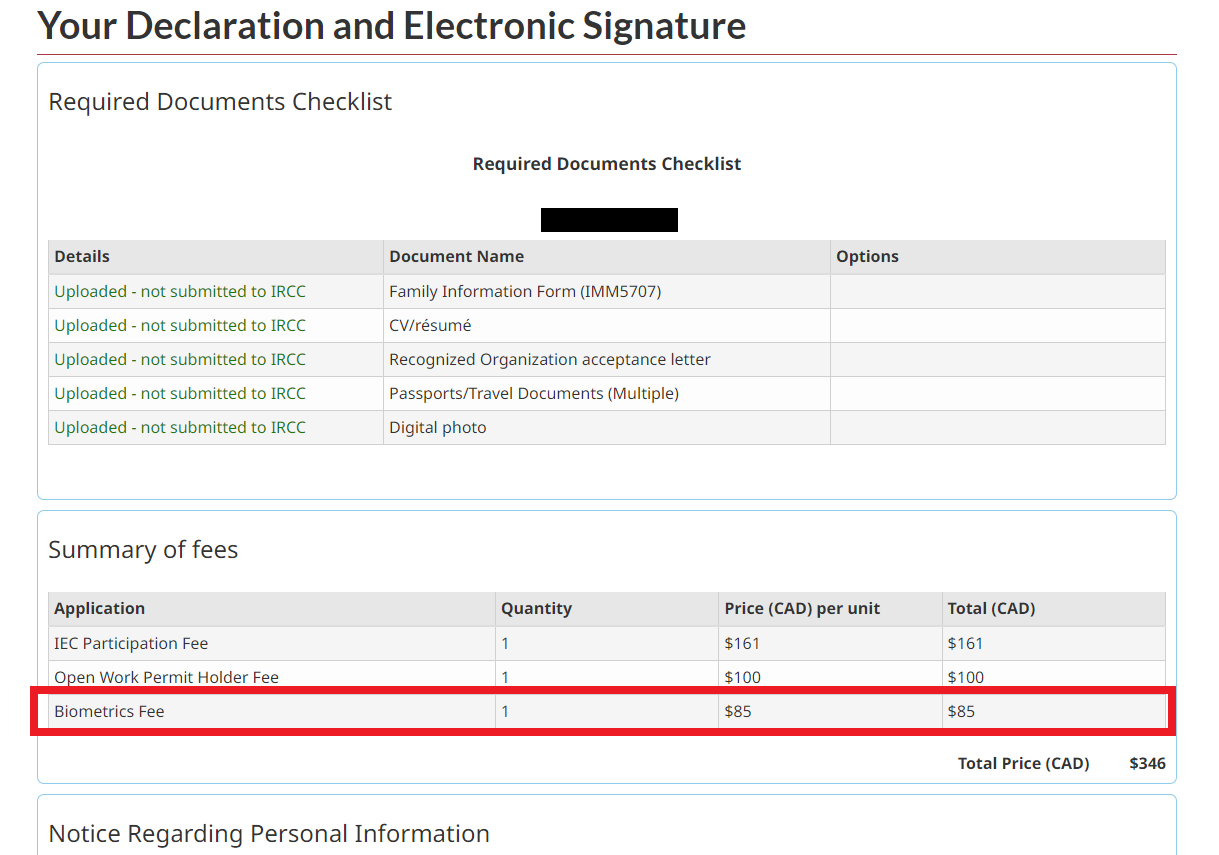The width and height of the screenshot is (1219, 855).
Task: Click Notice Regarding Personal Information heading
Action: pos(269,833)
